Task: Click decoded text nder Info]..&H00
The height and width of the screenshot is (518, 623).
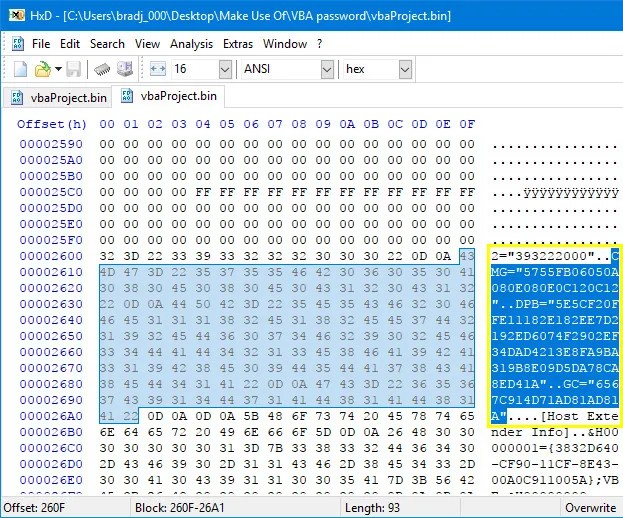Action: pos(555,432)
